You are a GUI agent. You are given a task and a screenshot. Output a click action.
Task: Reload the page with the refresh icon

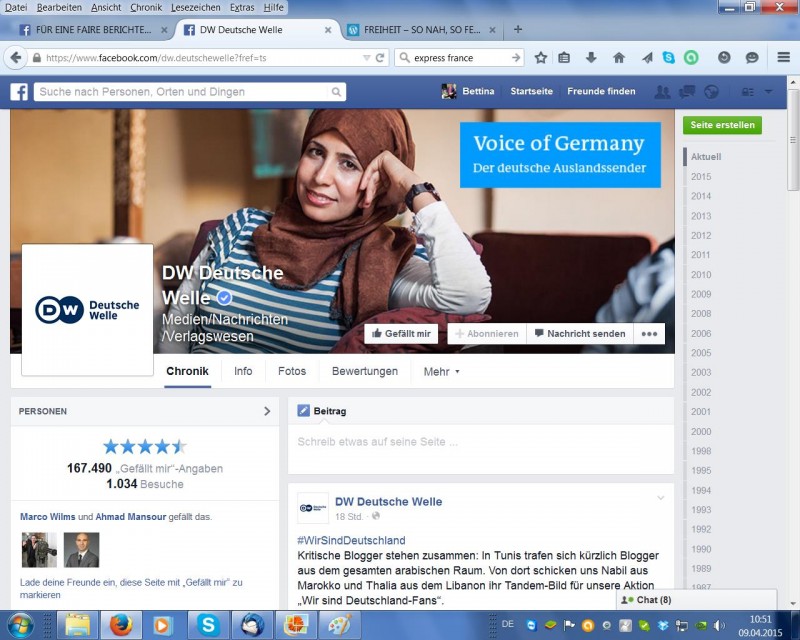tap(380, 58)
